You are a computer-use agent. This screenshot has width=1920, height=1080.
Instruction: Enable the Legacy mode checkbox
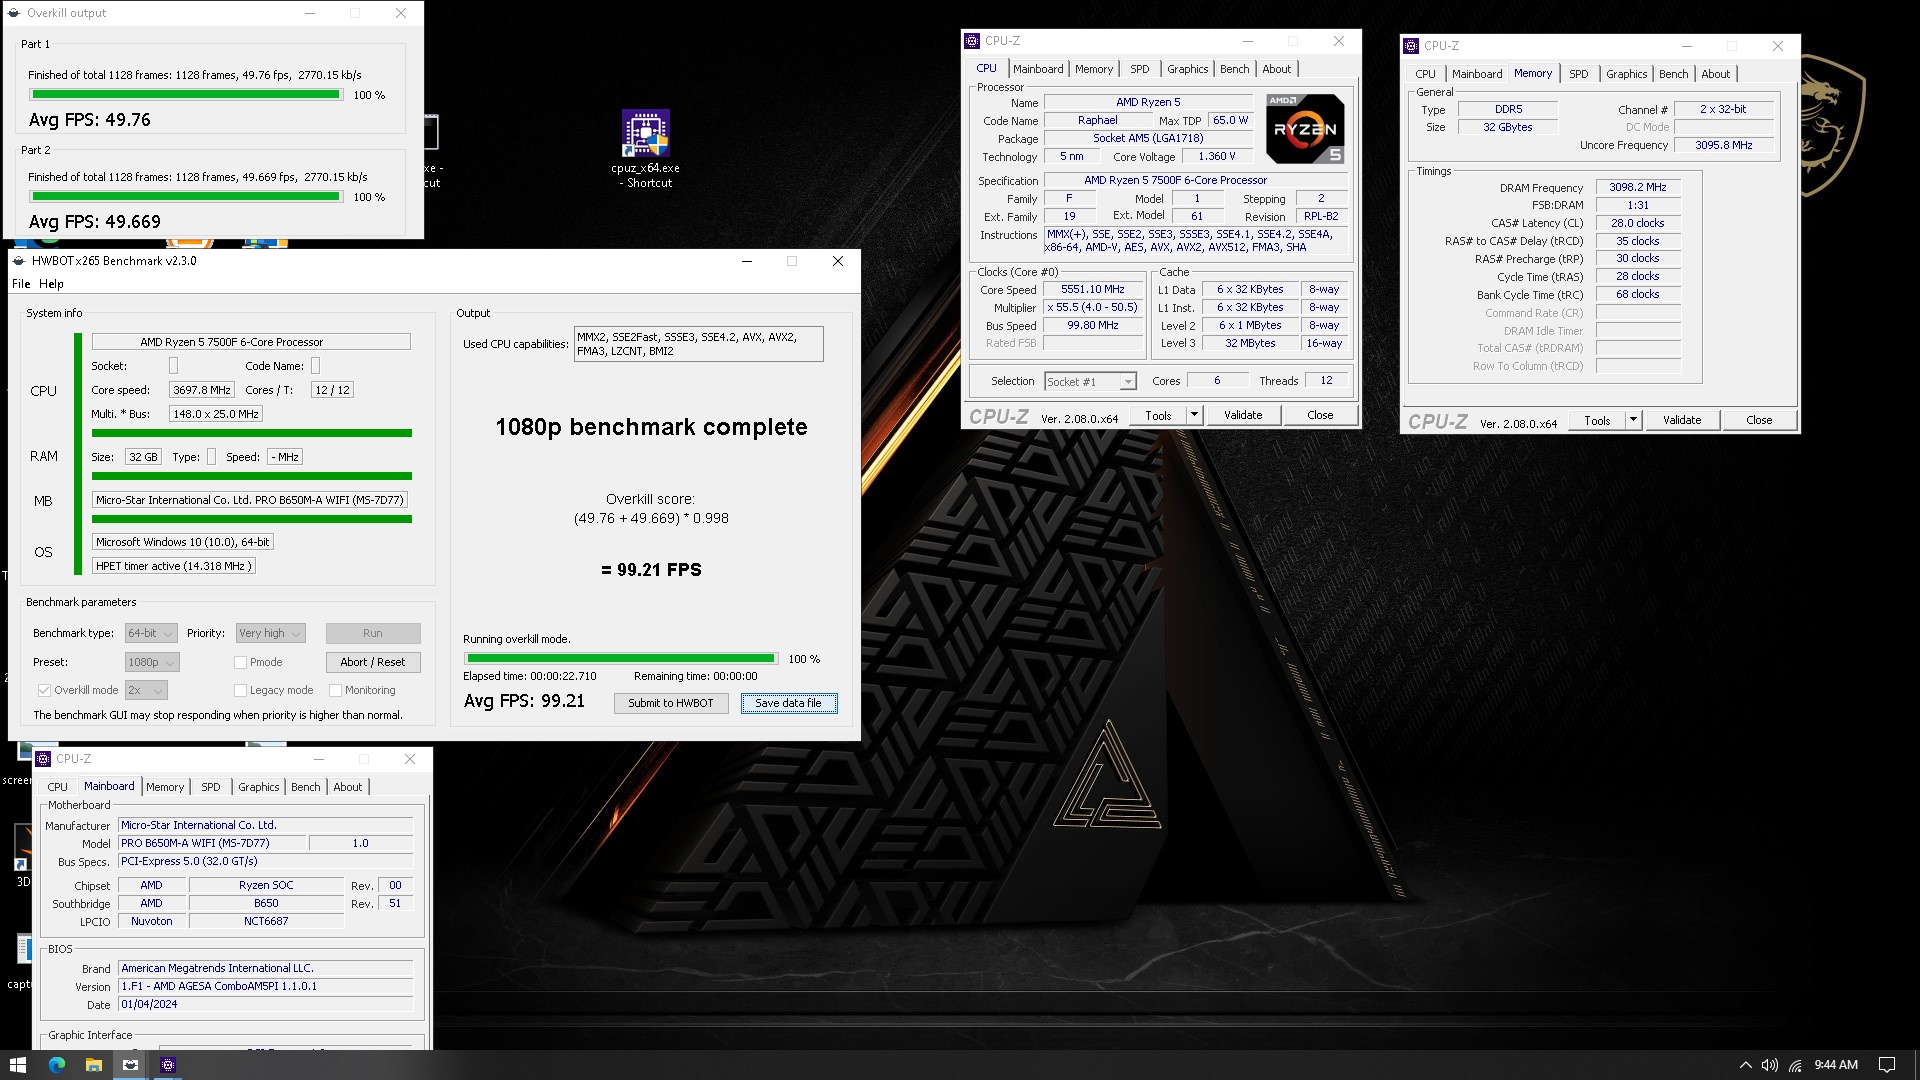click(x=240, y=690)
